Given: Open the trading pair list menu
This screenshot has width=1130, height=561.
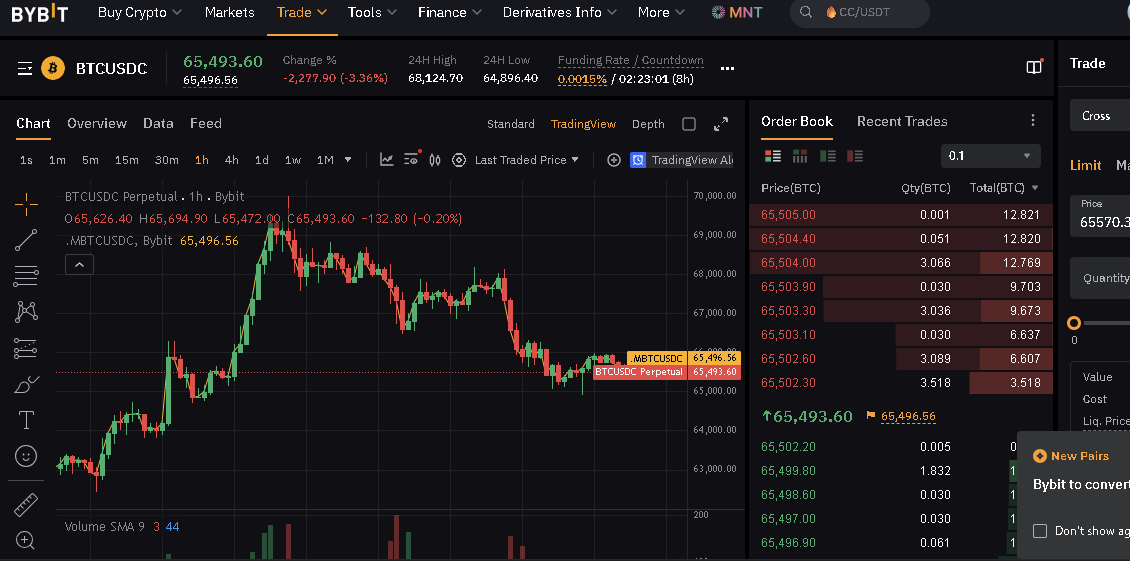Looking at the screenshot, I should (25, 69).
